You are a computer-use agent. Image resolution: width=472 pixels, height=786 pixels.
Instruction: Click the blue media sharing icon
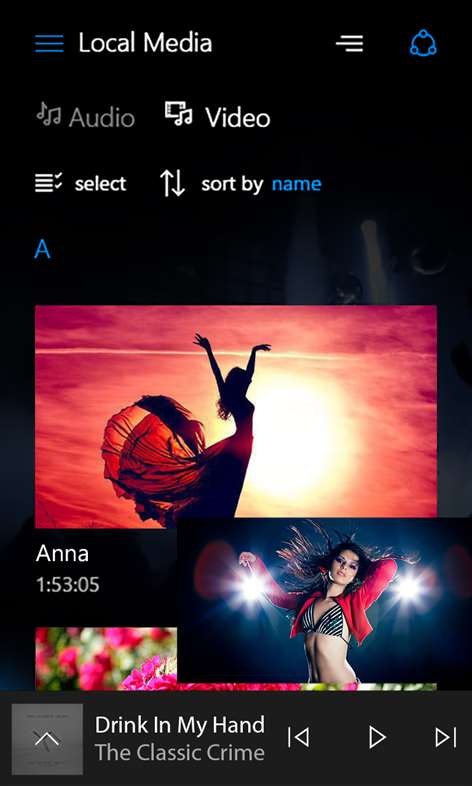tap(423, 43)
